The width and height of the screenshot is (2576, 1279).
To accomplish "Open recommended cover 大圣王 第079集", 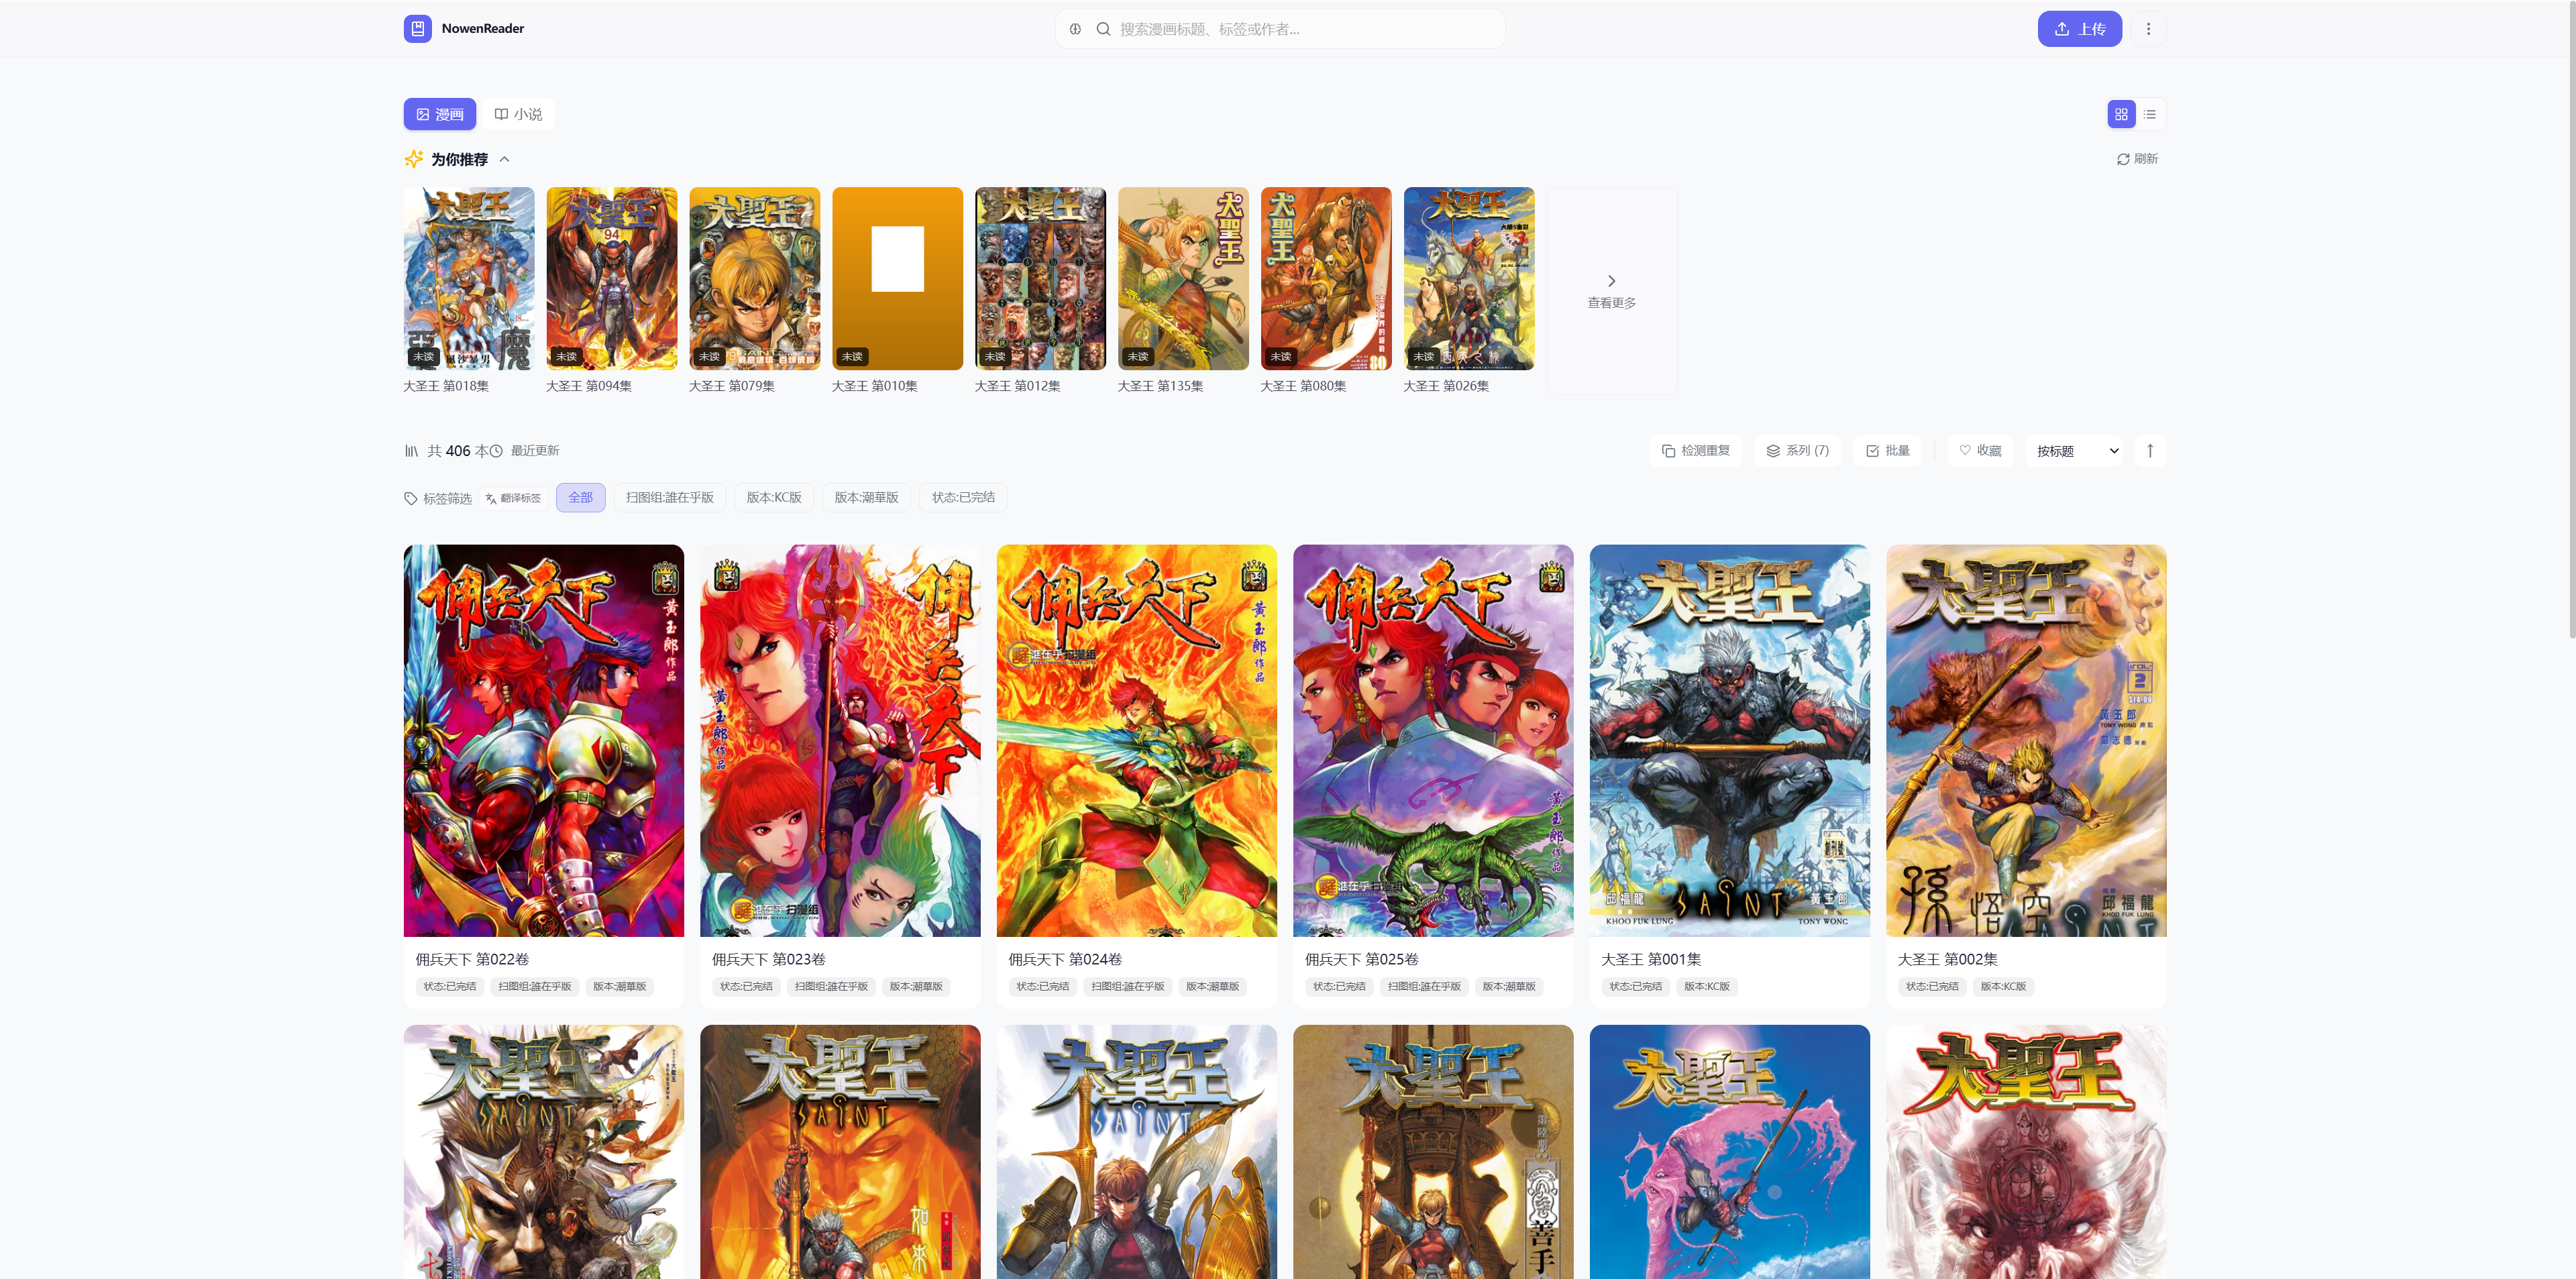I will (x=755, y=278).
